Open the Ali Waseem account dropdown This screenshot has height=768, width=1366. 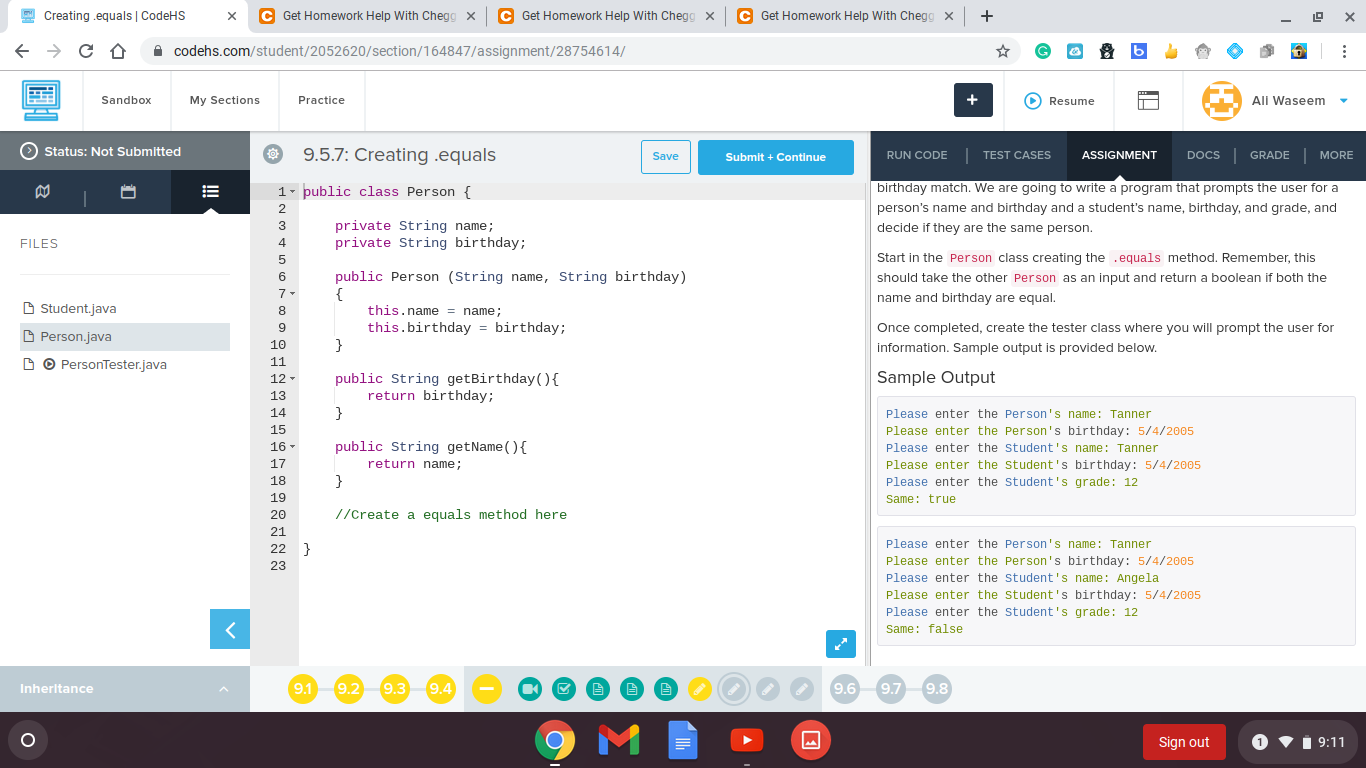[x=1343, y=101]
